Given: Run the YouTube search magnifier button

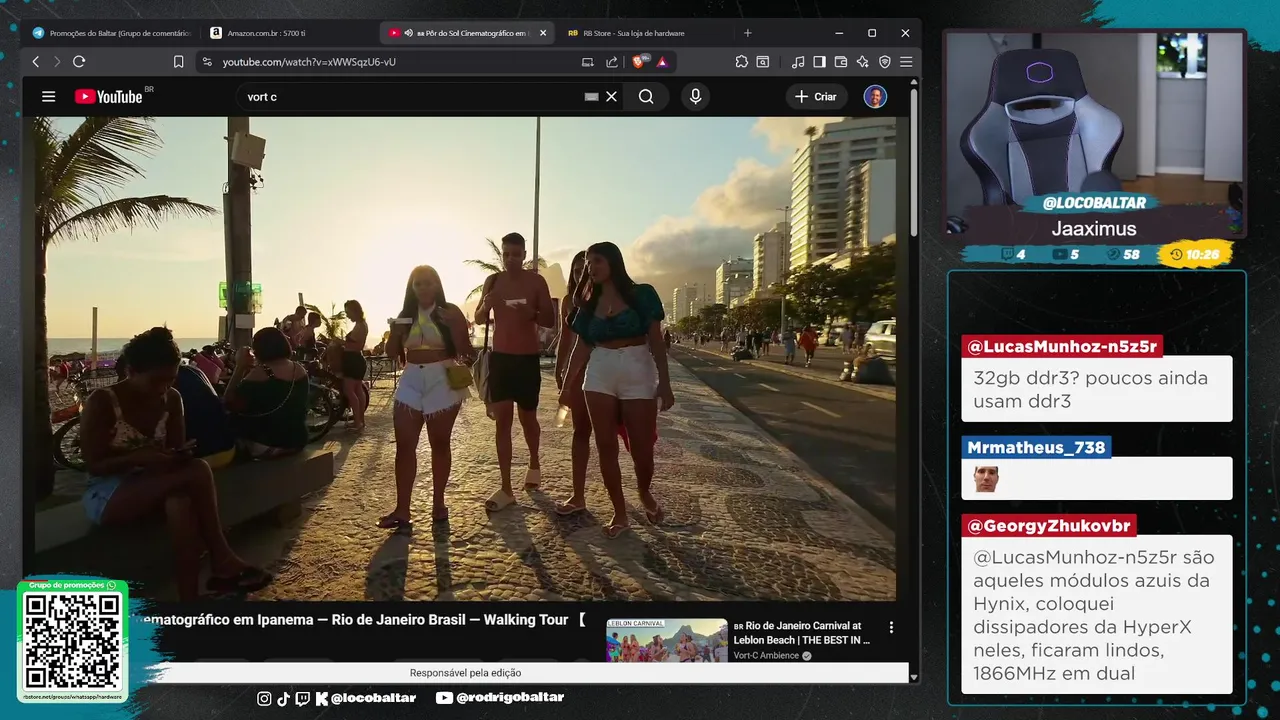Looking at the screenshot, I should click(646, 97).
